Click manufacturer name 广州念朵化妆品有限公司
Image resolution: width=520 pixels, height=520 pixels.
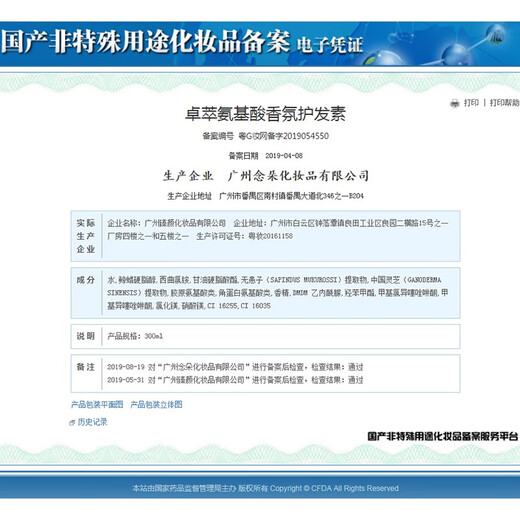click(298, 176)
